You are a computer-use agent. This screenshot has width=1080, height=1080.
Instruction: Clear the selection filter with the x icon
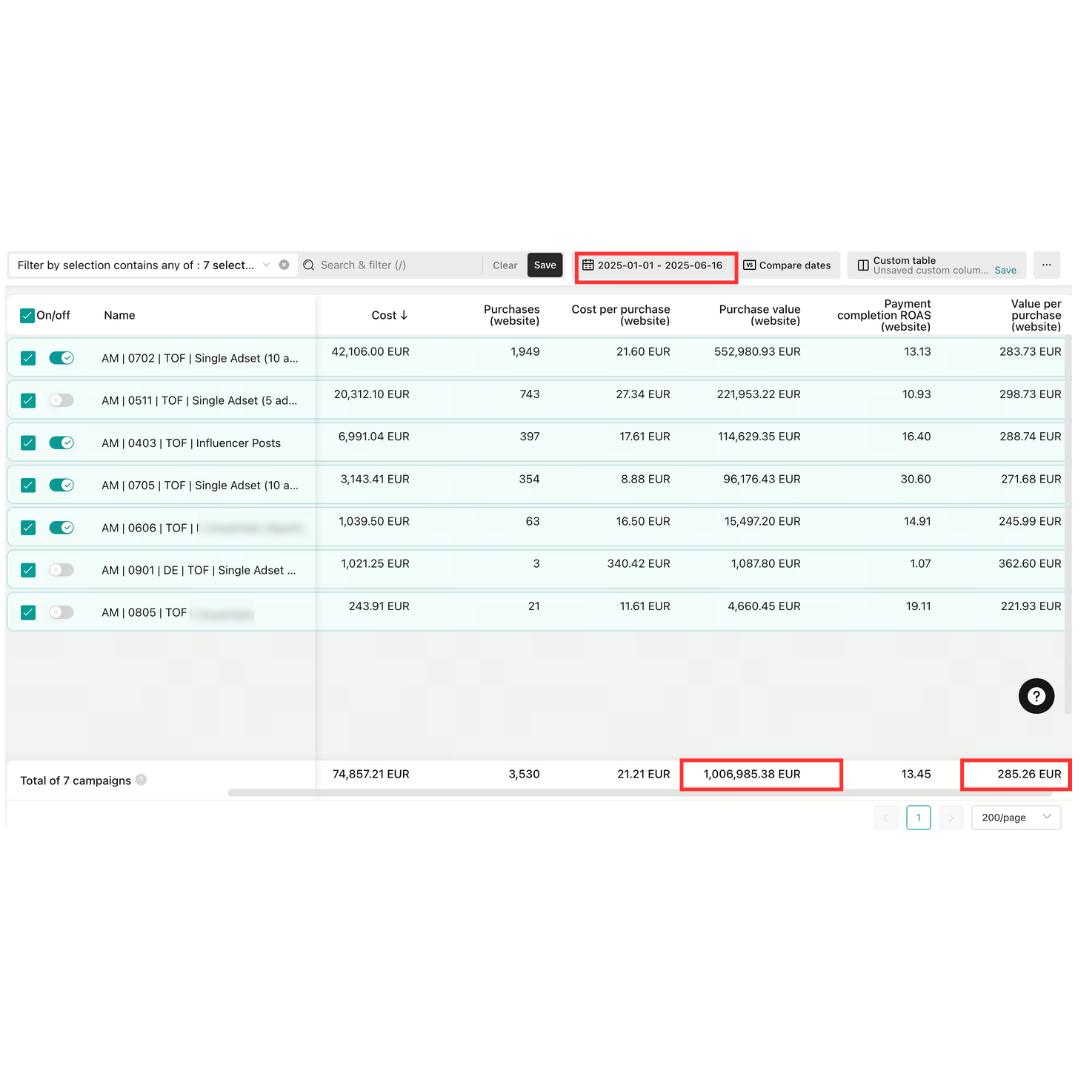(284, 265)
